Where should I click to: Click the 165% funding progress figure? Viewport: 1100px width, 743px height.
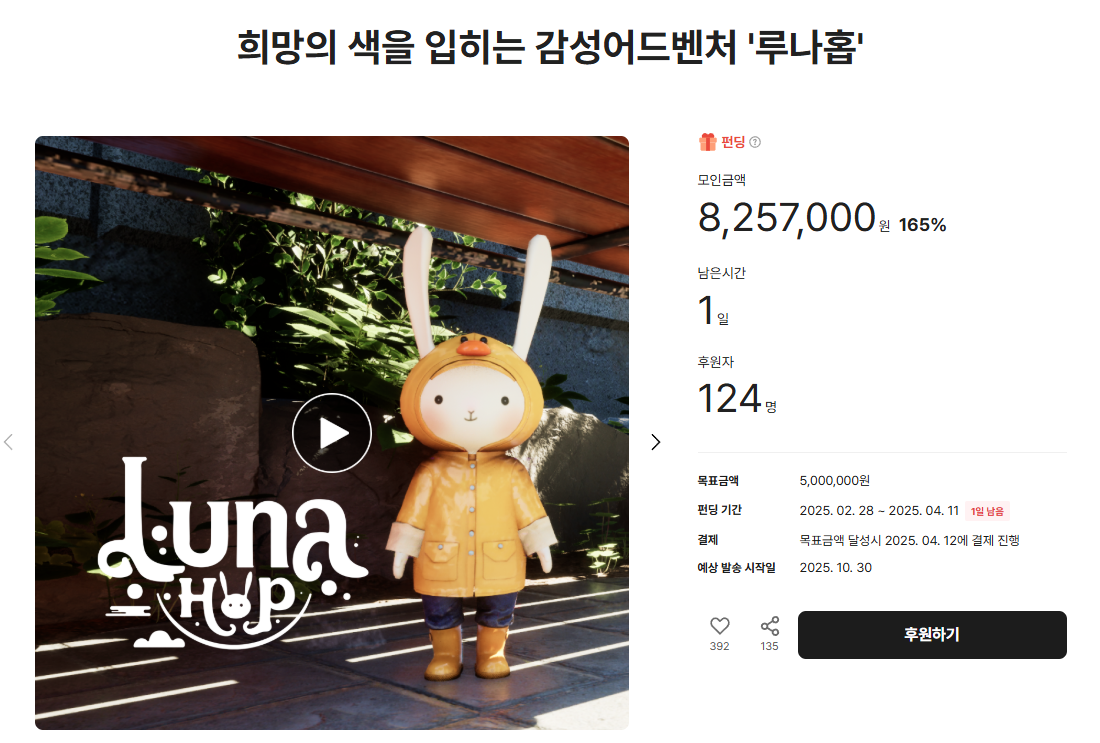click(923, 225)
